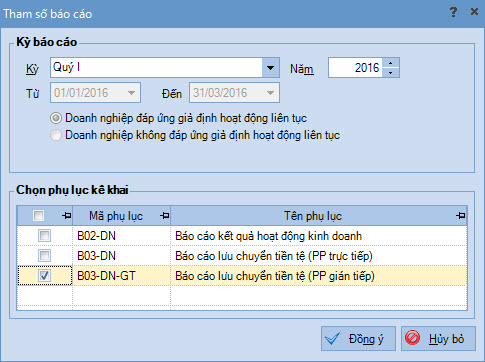485x362 pixels.
Task: Toggle the select-all checkbox in header
Action: [38, 216]
